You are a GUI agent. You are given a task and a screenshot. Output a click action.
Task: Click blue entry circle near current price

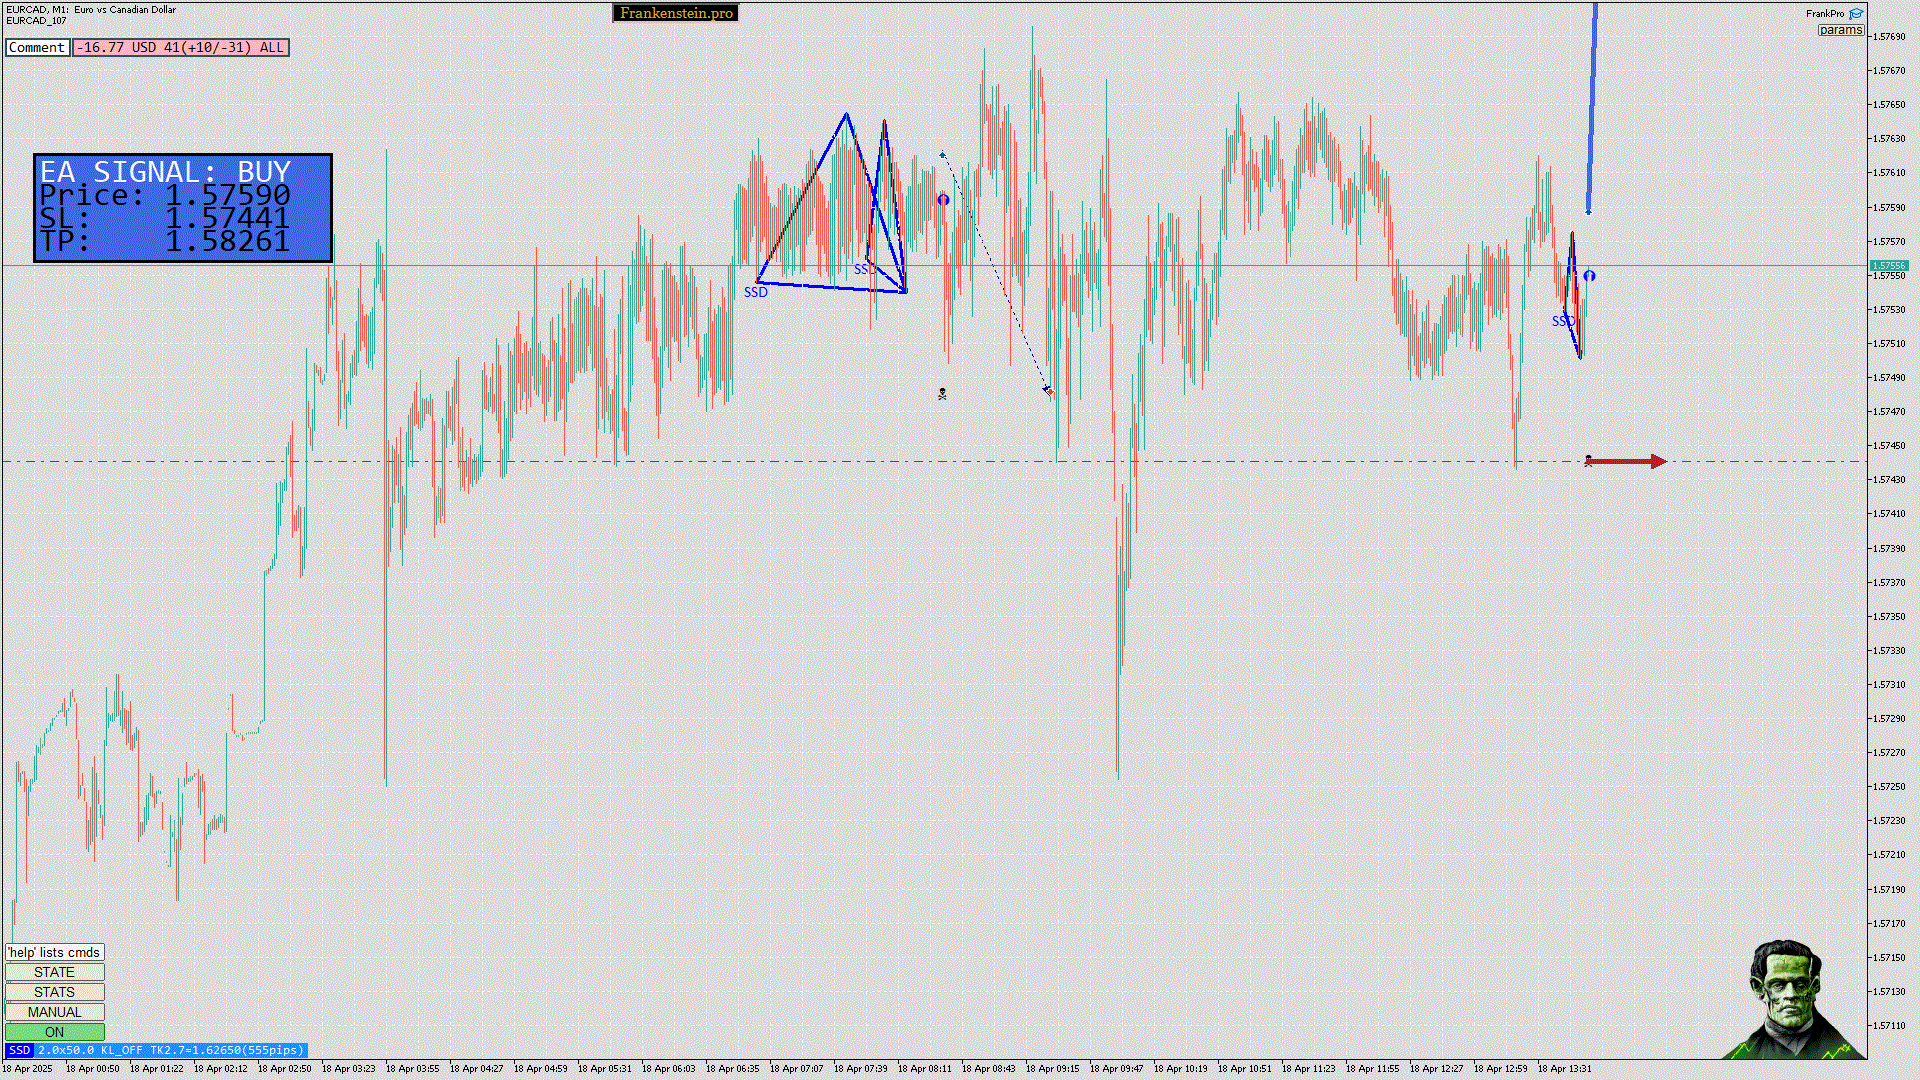(1589, 276)
